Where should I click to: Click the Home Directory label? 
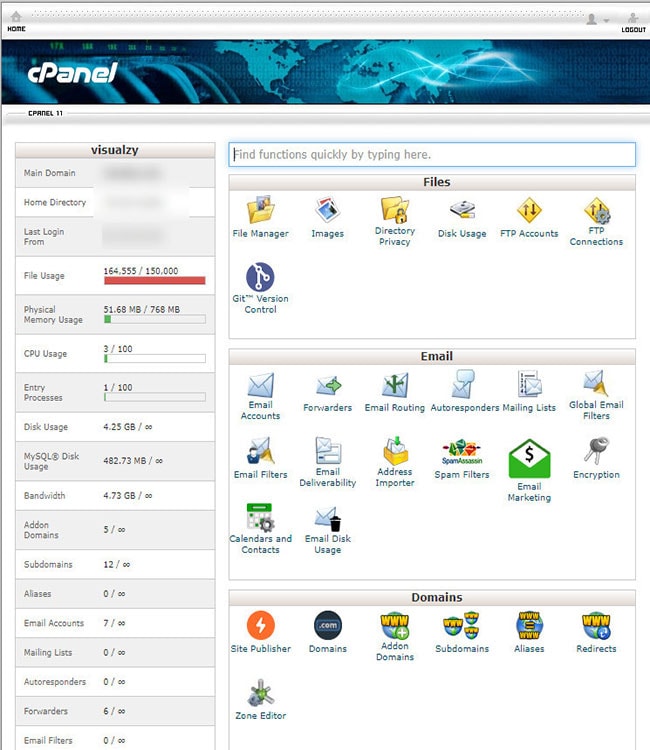[x=55, y=202]
